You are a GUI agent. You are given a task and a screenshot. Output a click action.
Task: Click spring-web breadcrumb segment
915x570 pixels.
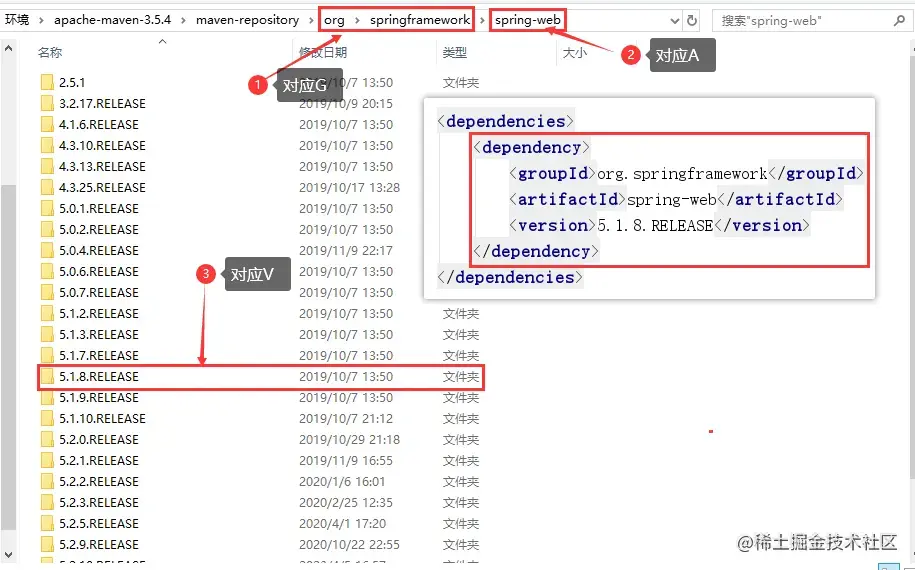tap(528, 20)
